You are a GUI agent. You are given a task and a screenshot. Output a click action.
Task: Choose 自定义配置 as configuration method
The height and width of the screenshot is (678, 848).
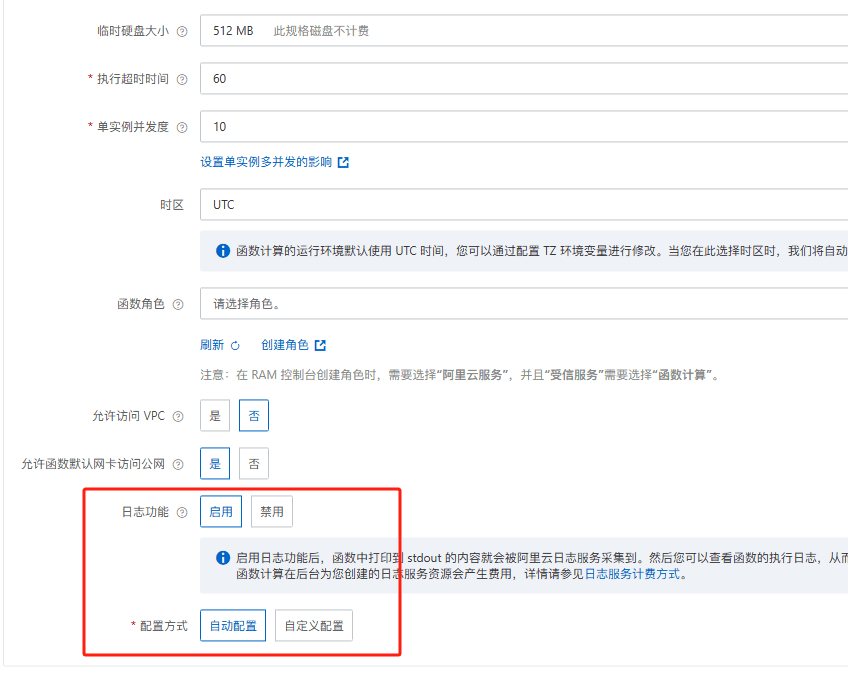314,626
